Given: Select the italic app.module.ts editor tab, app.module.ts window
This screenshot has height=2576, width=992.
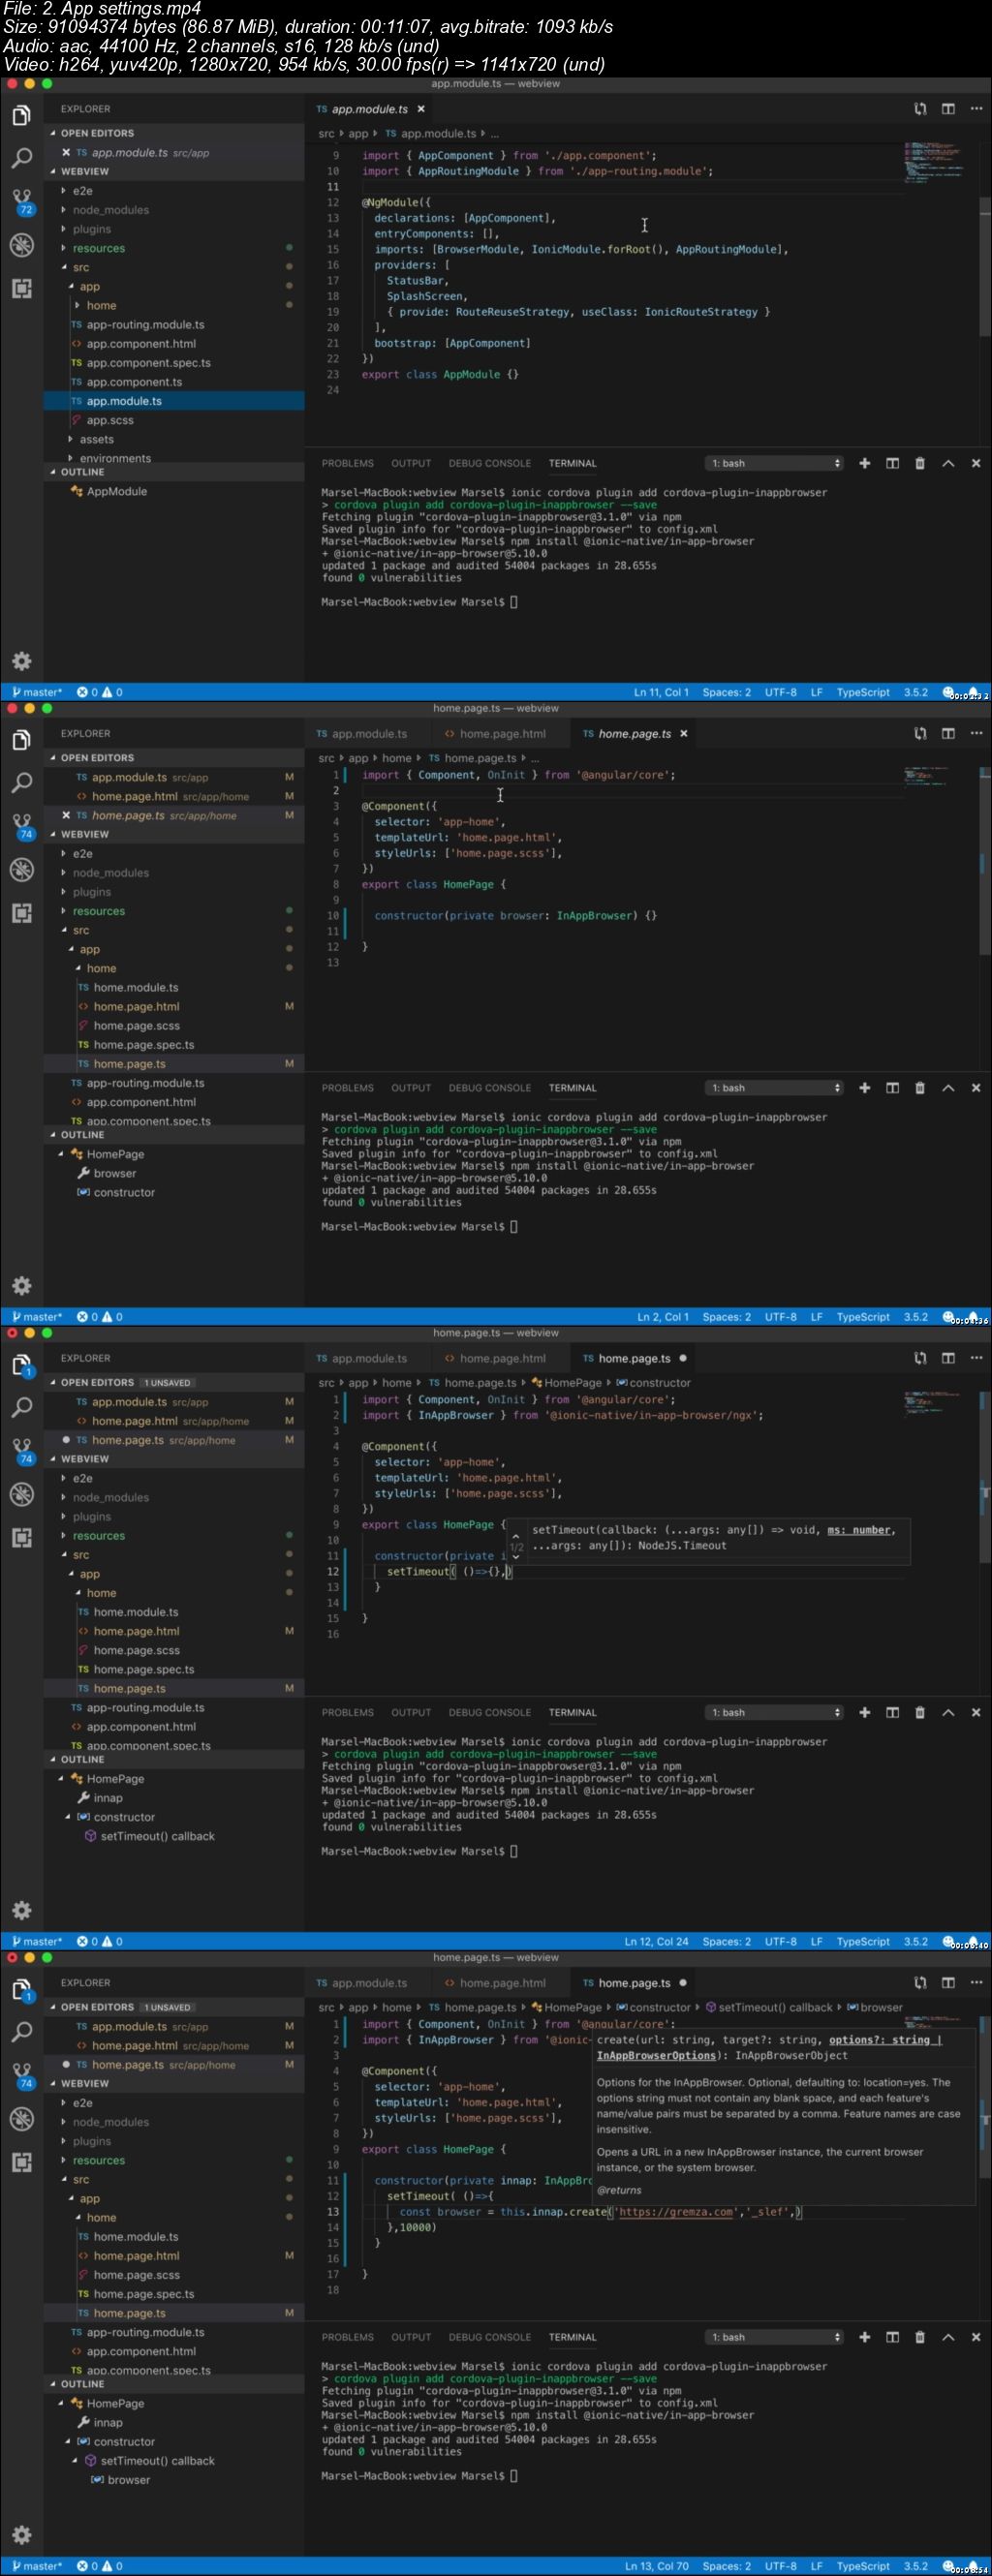Looking at the screenshot, I should pos(370,109).
